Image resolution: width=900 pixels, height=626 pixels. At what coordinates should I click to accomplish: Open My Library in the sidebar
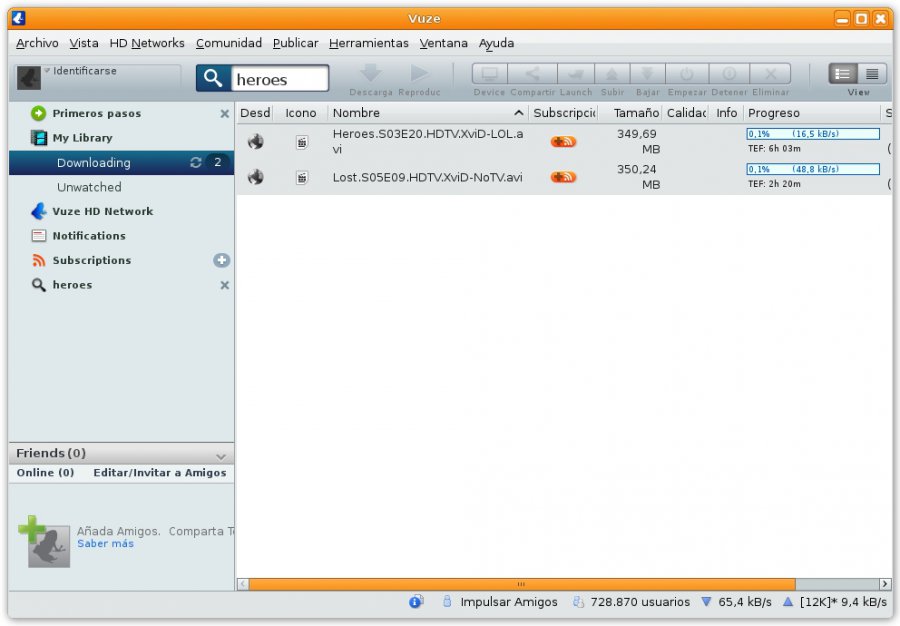(x=82, y=138)
